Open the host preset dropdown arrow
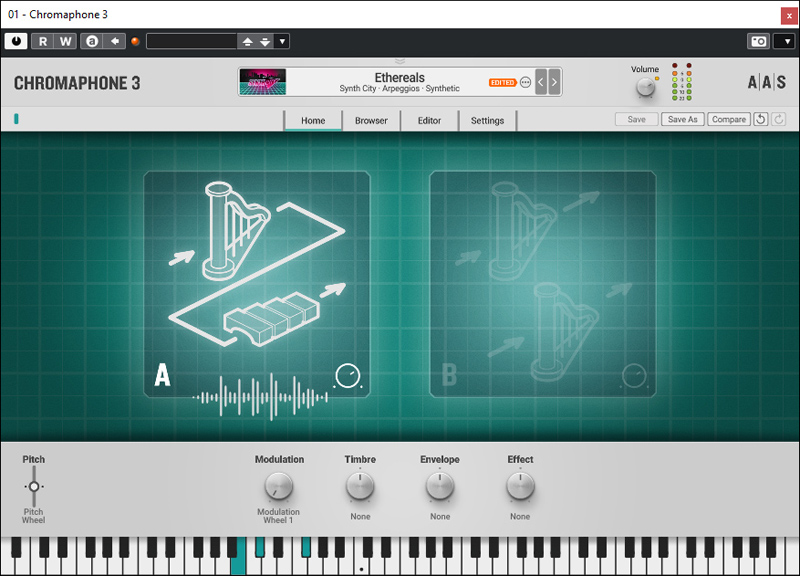800x576 pixels. (282, 41)
